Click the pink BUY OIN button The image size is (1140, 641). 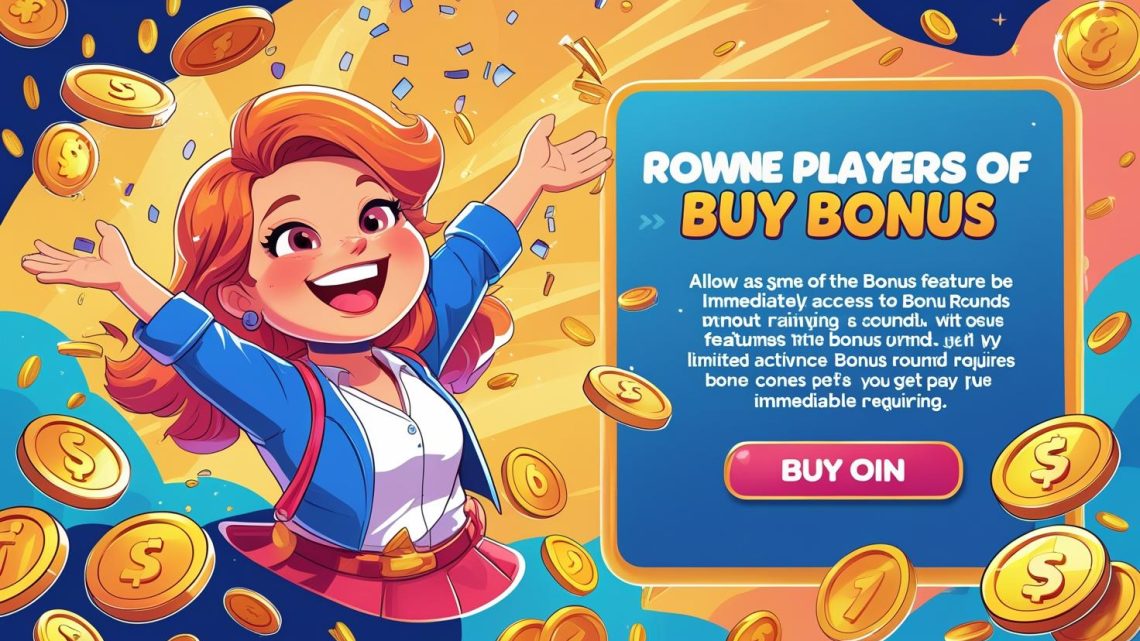(843, 470)
